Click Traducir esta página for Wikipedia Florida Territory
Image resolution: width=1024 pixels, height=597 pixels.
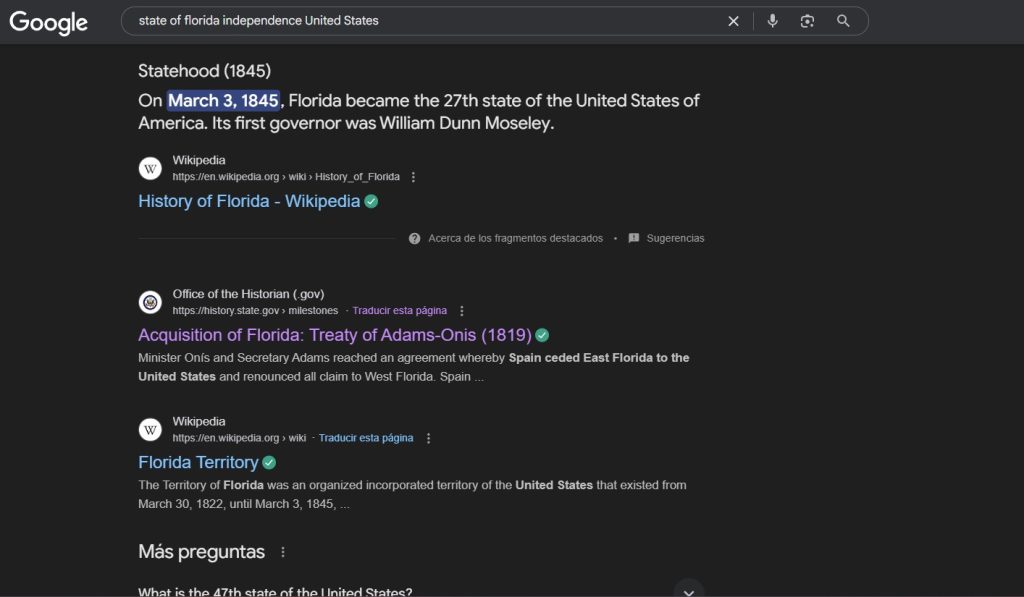tap(366, 438)
